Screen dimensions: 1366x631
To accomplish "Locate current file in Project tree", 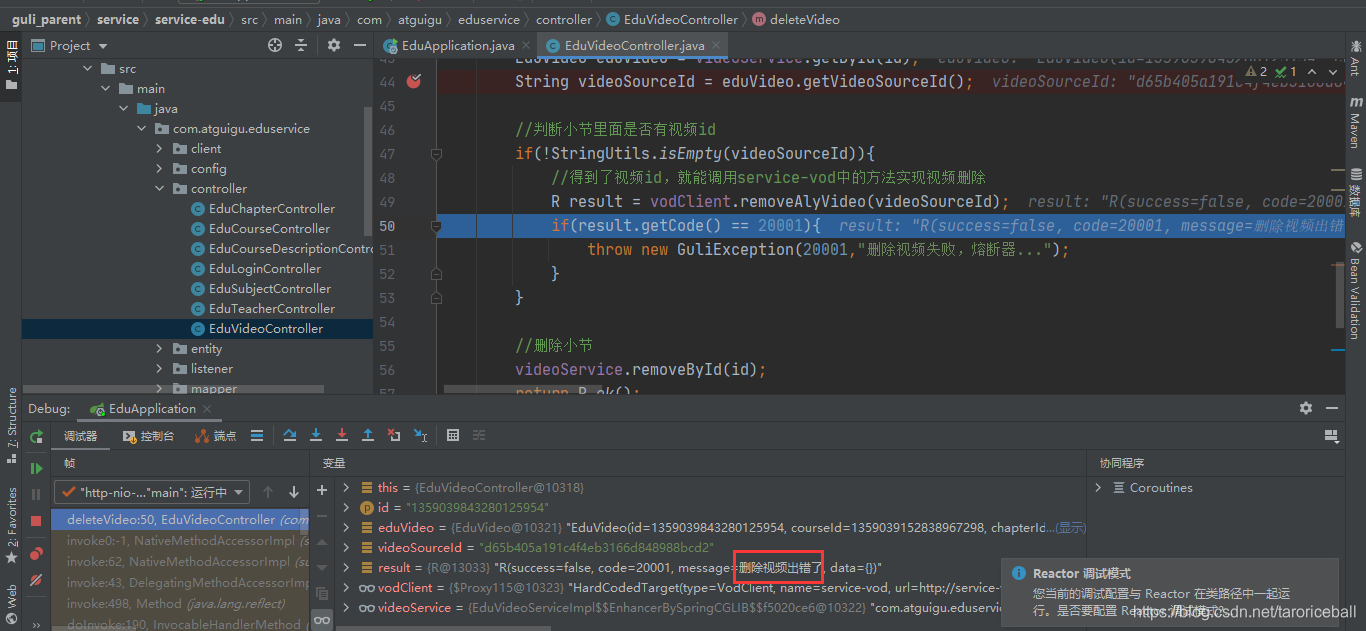I will [x=275, y=45].
